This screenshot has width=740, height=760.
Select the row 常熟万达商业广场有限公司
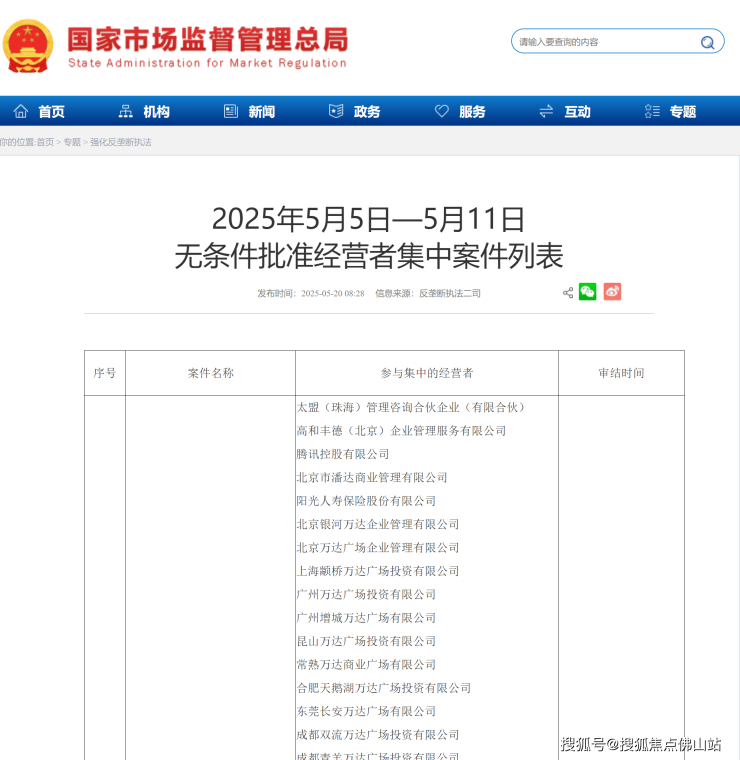(x=366, y=665)
